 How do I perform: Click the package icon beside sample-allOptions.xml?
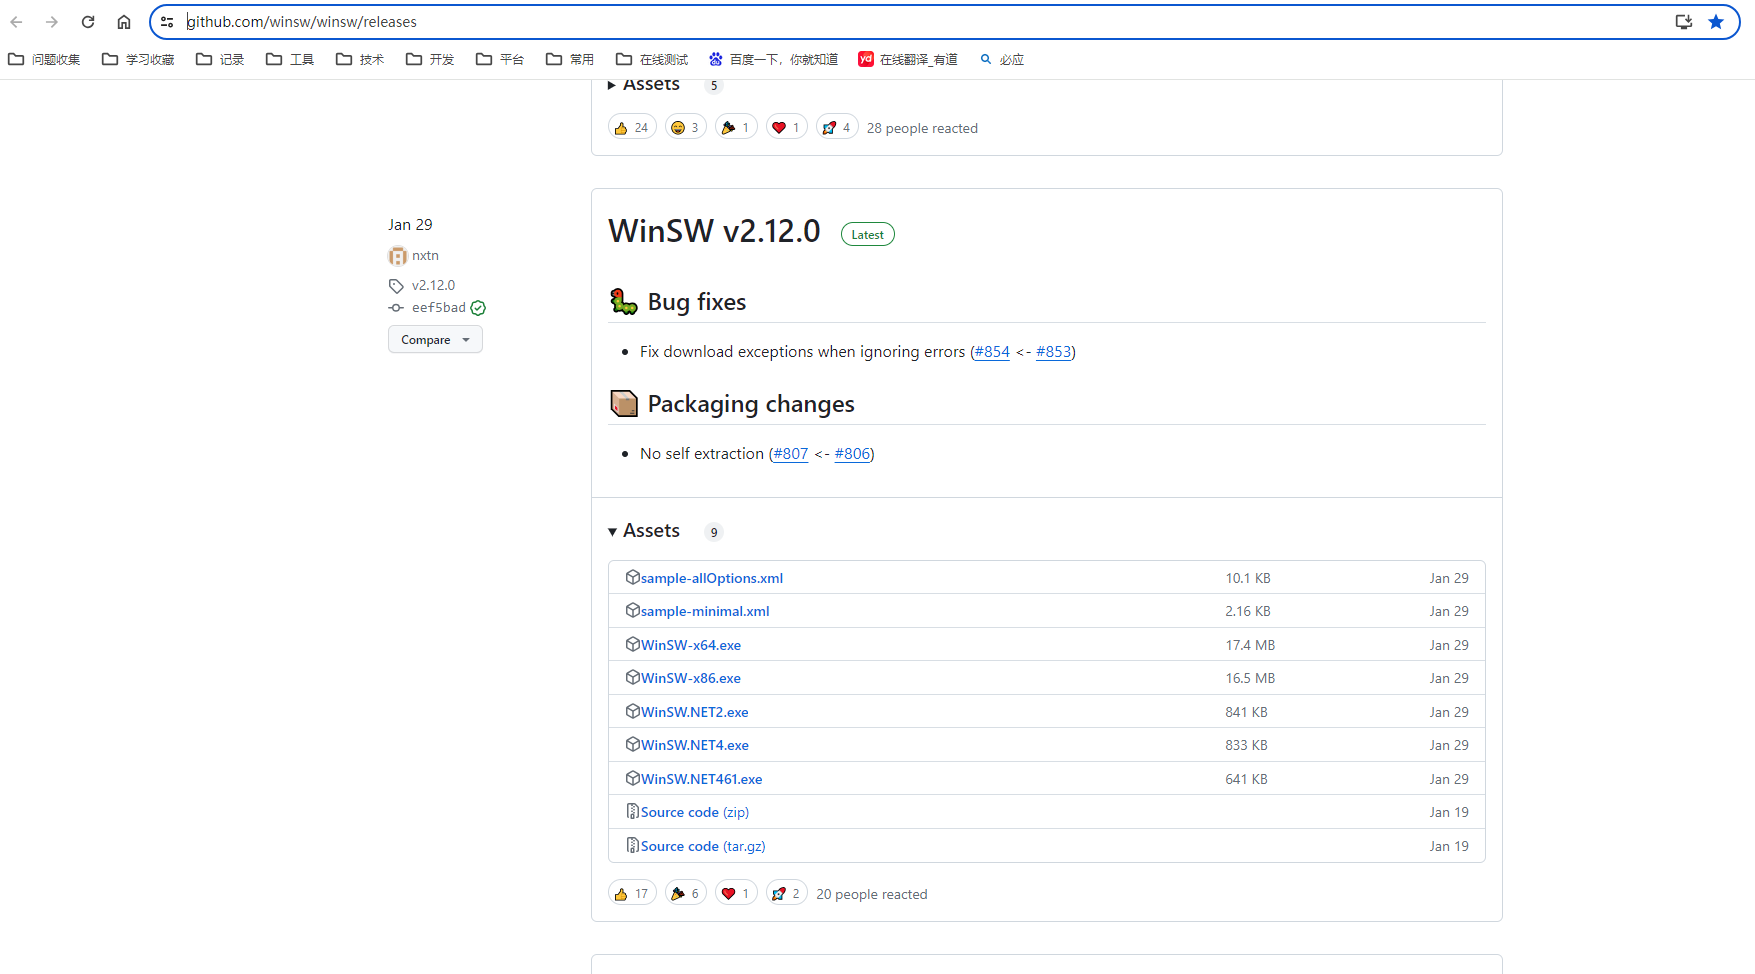pyautogui.click(x=632, y=577)
